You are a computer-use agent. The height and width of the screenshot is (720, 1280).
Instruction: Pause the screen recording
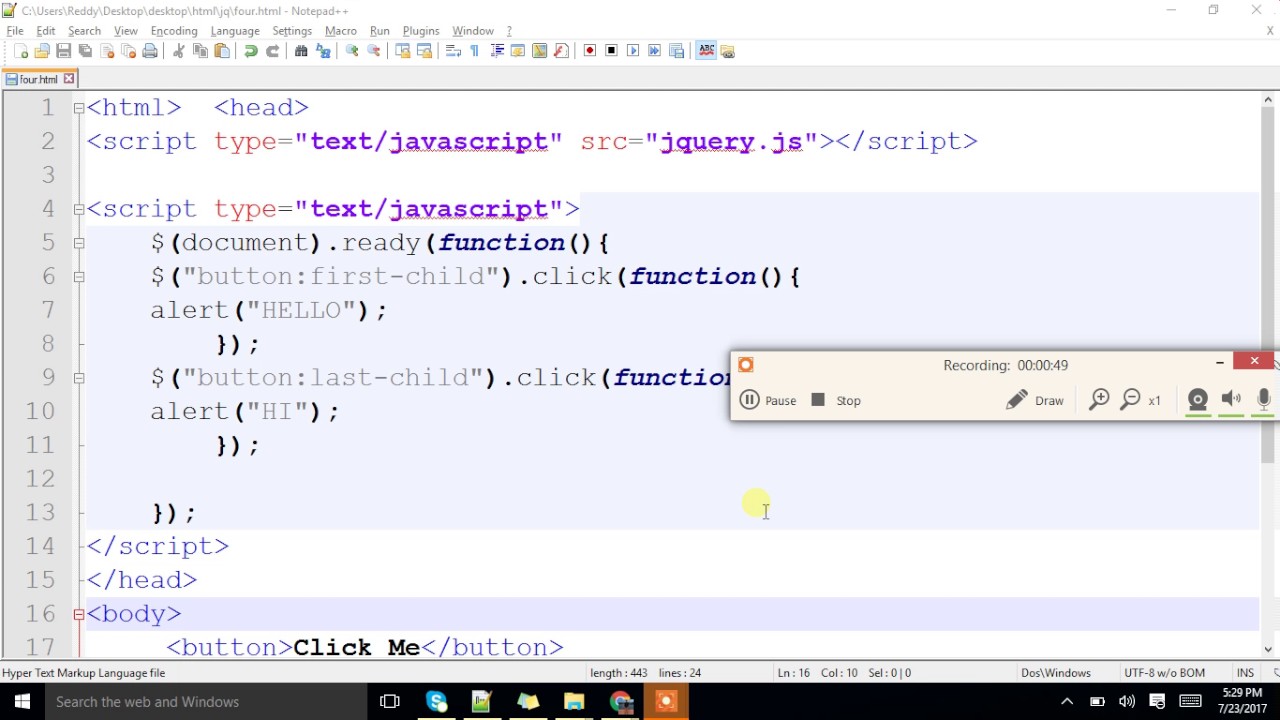click(x=768, y=400)
